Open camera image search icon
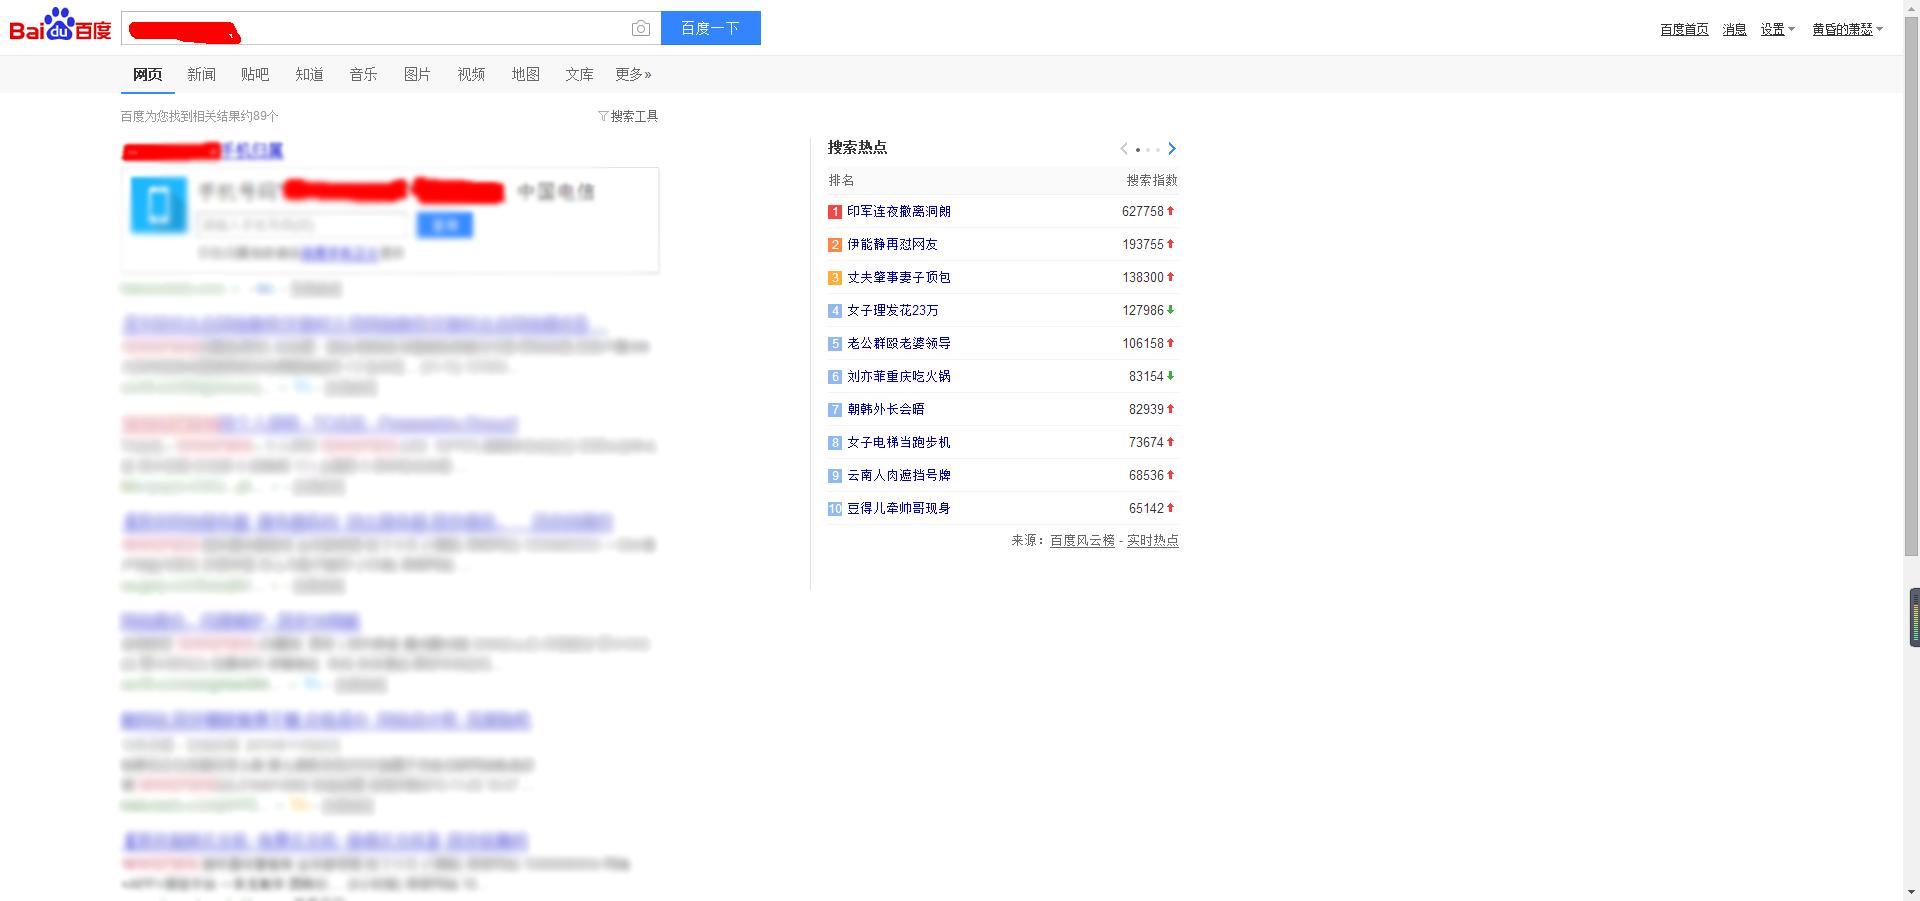 640,29
